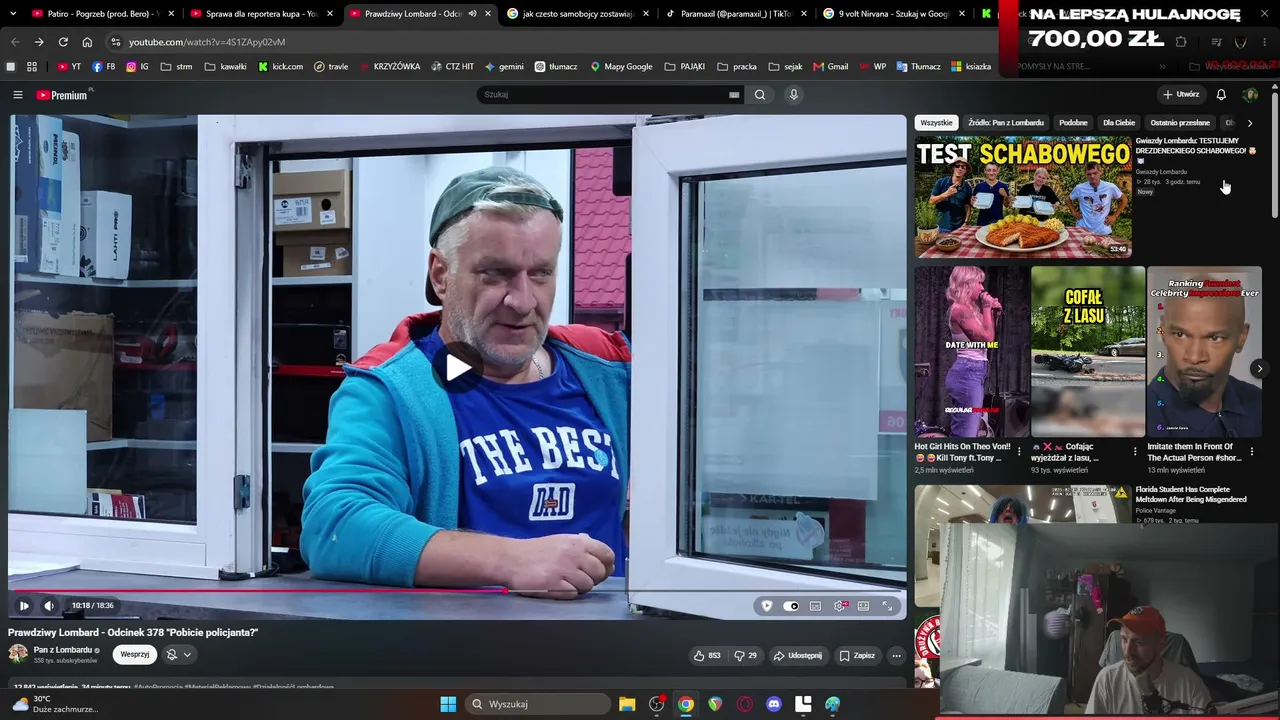Open options for Cofając wyjeżdżał short
Screen dimensions: 1280x720
click(x=1135, y=451)
